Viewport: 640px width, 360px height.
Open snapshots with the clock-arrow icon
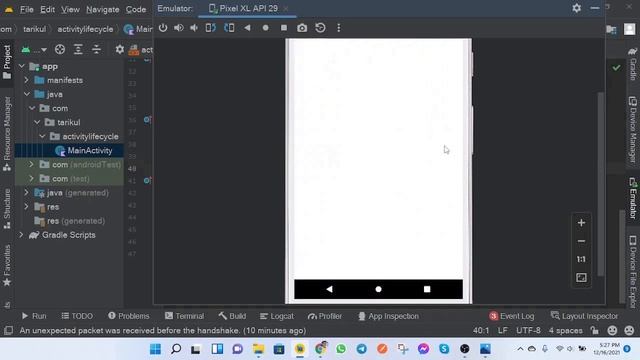tap(320, 28)
